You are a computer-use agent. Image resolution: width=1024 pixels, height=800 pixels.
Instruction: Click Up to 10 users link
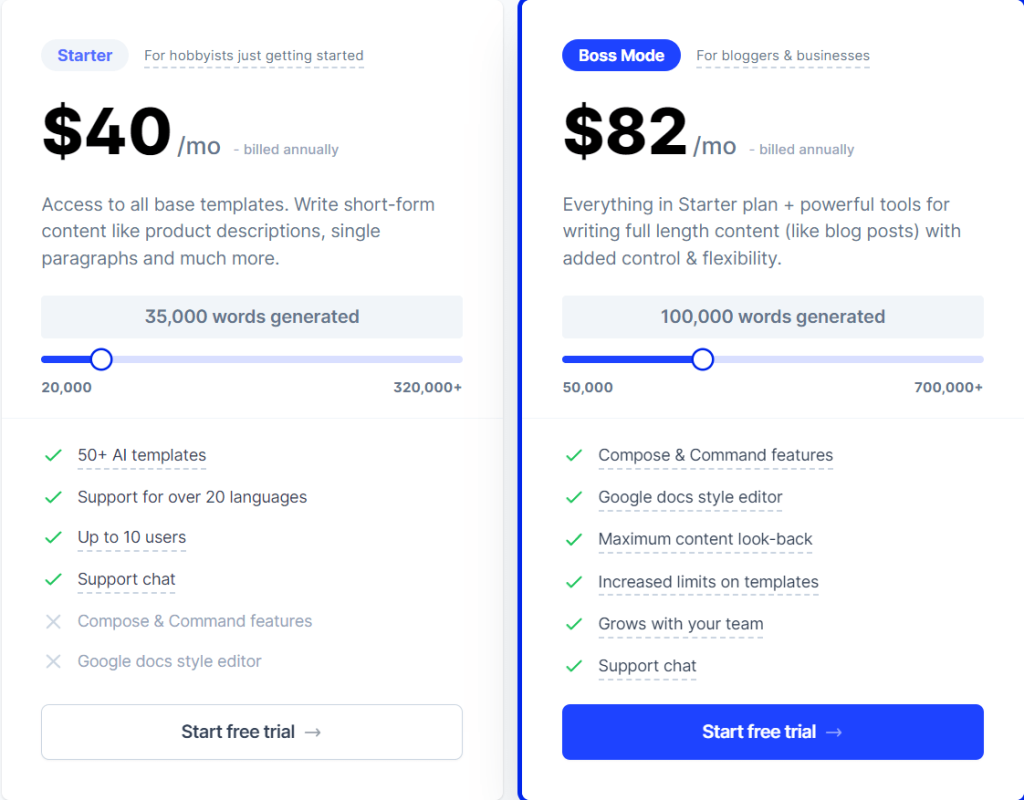tap(132, 537)
